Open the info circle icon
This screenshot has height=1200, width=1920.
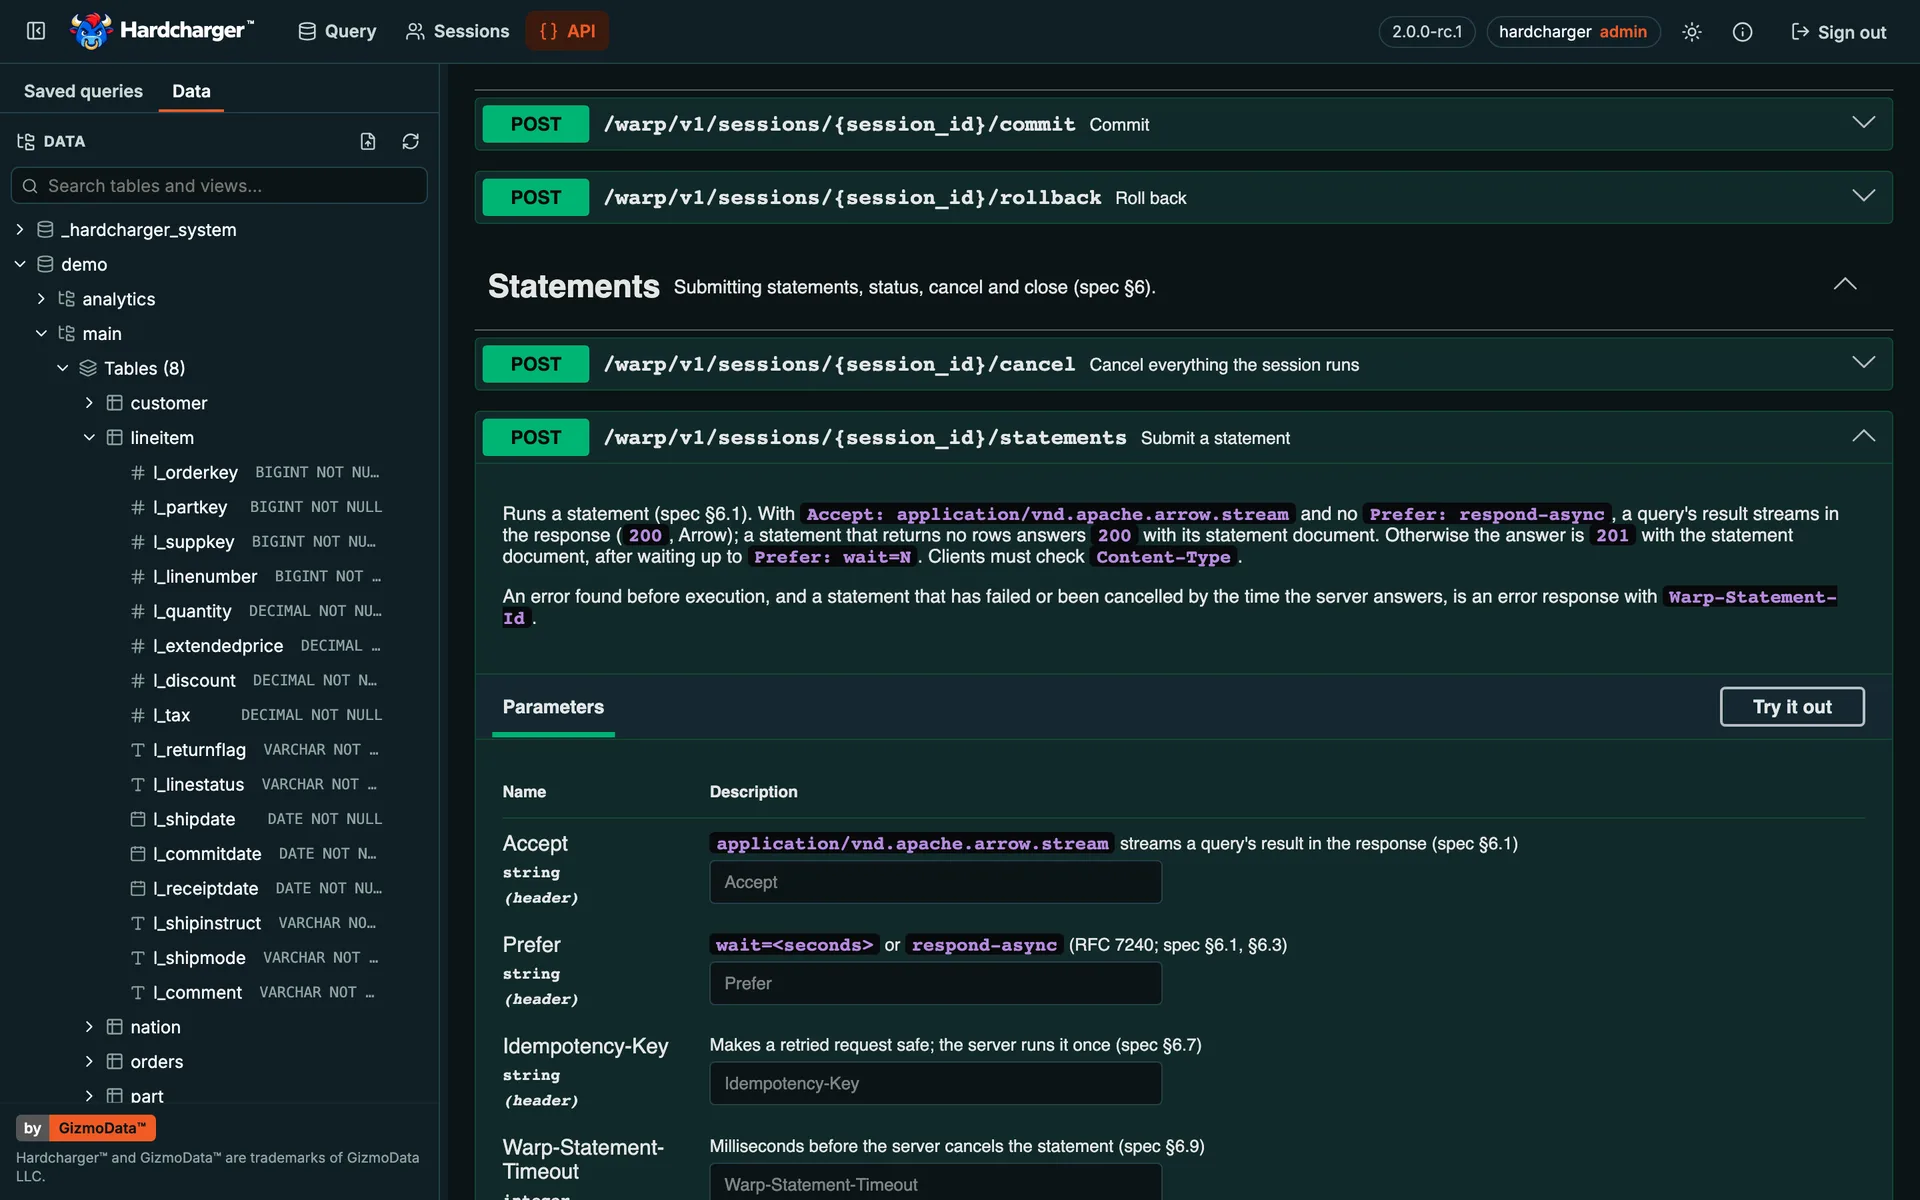[x=1742, y=32]
